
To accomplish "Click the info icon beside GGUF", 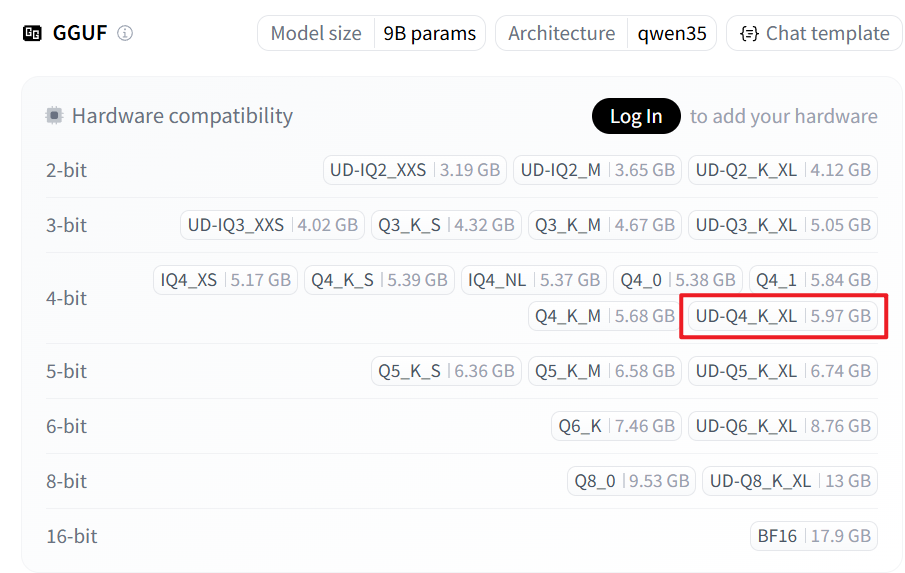I will 125,33.
